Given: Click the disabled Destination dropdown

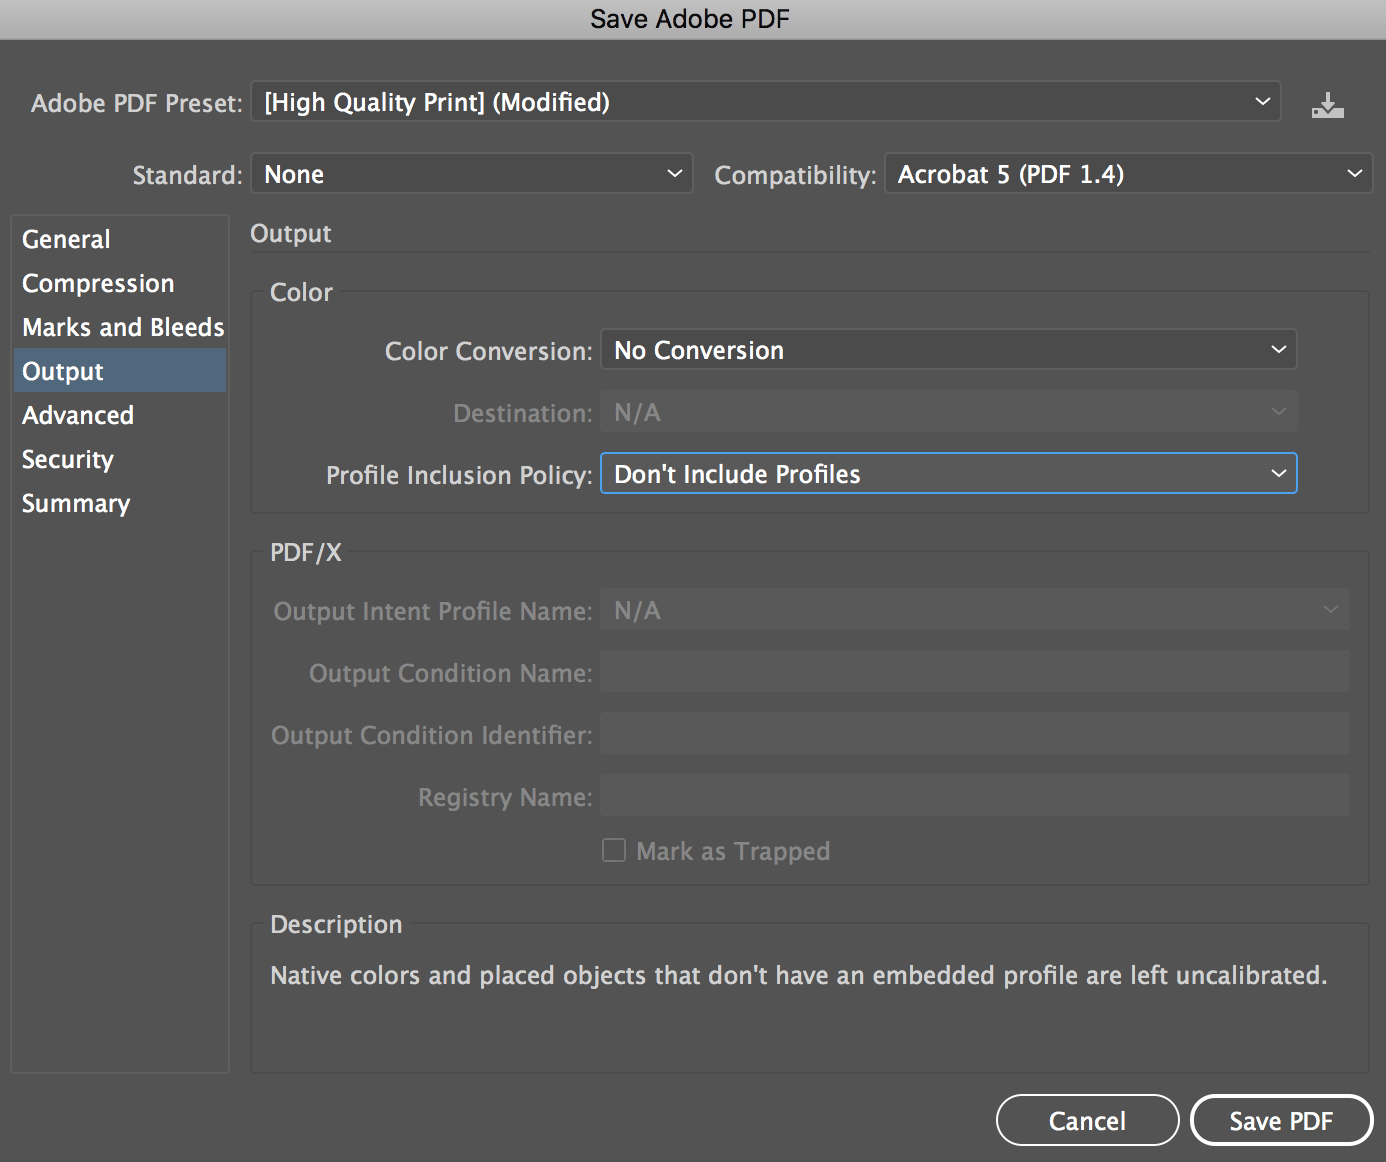Looking at the screenshot, I should click(x=949, y=412).
